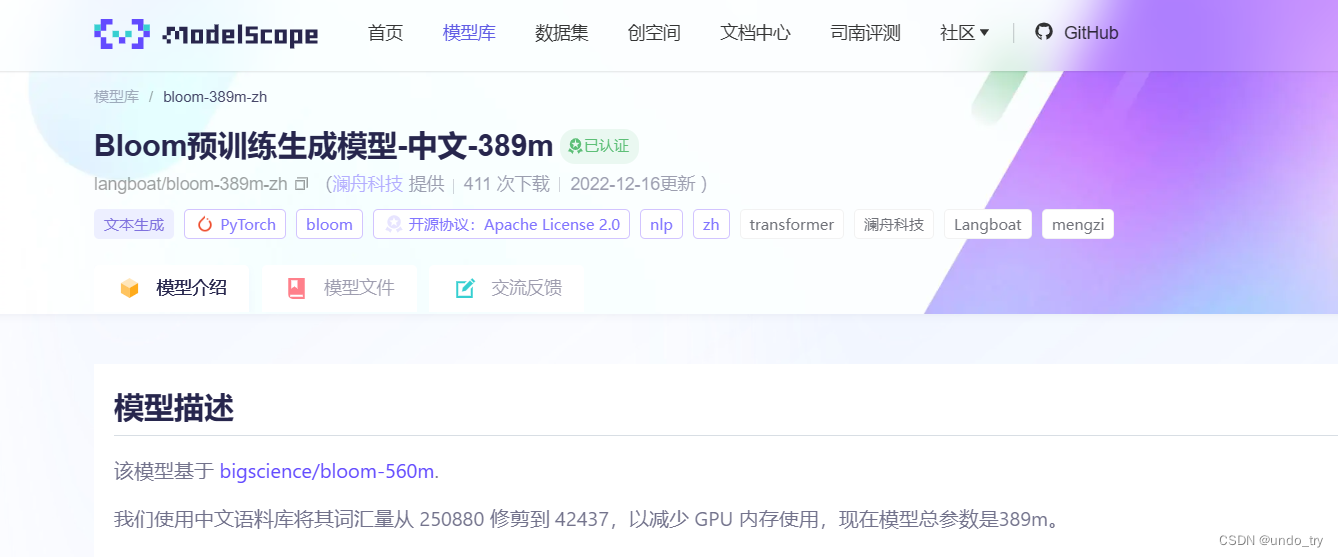Click the bloom-389m-zh breadcrumb text
The width and height of the screenshot is (1338, 557).
click(215, 97)
